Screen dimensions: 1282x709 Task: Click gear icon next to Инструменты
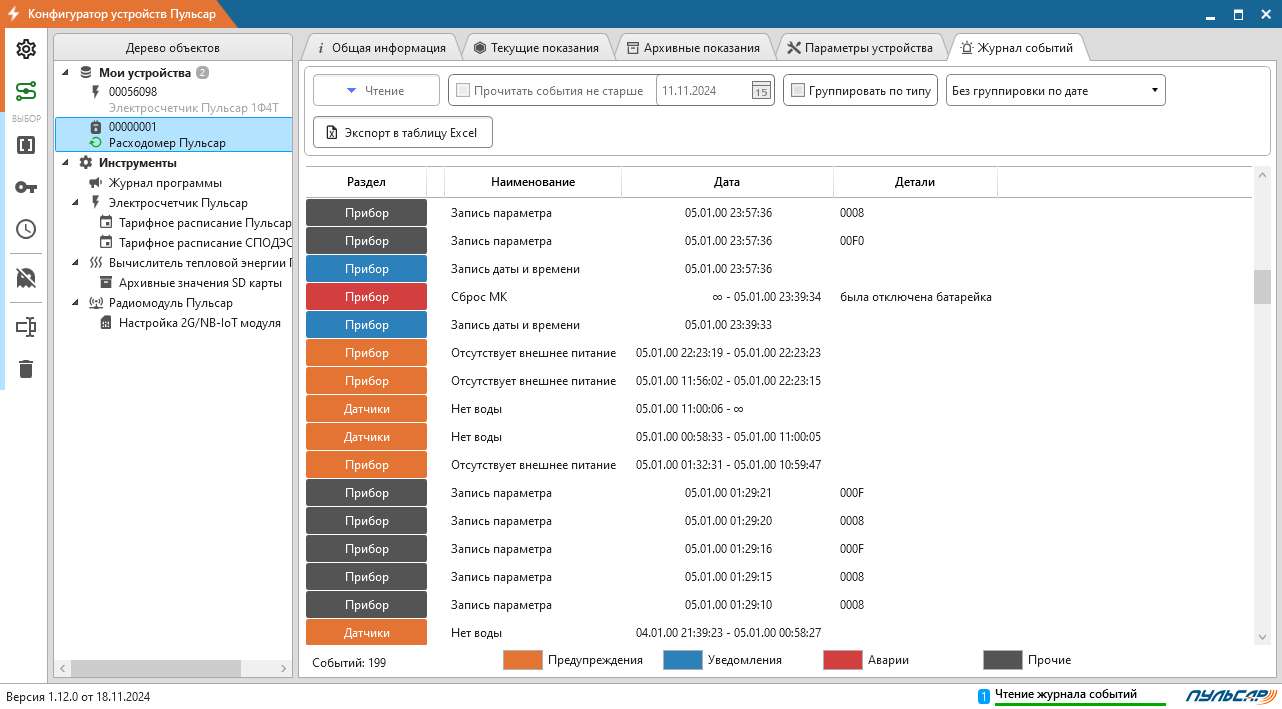(x=86, y=163)
